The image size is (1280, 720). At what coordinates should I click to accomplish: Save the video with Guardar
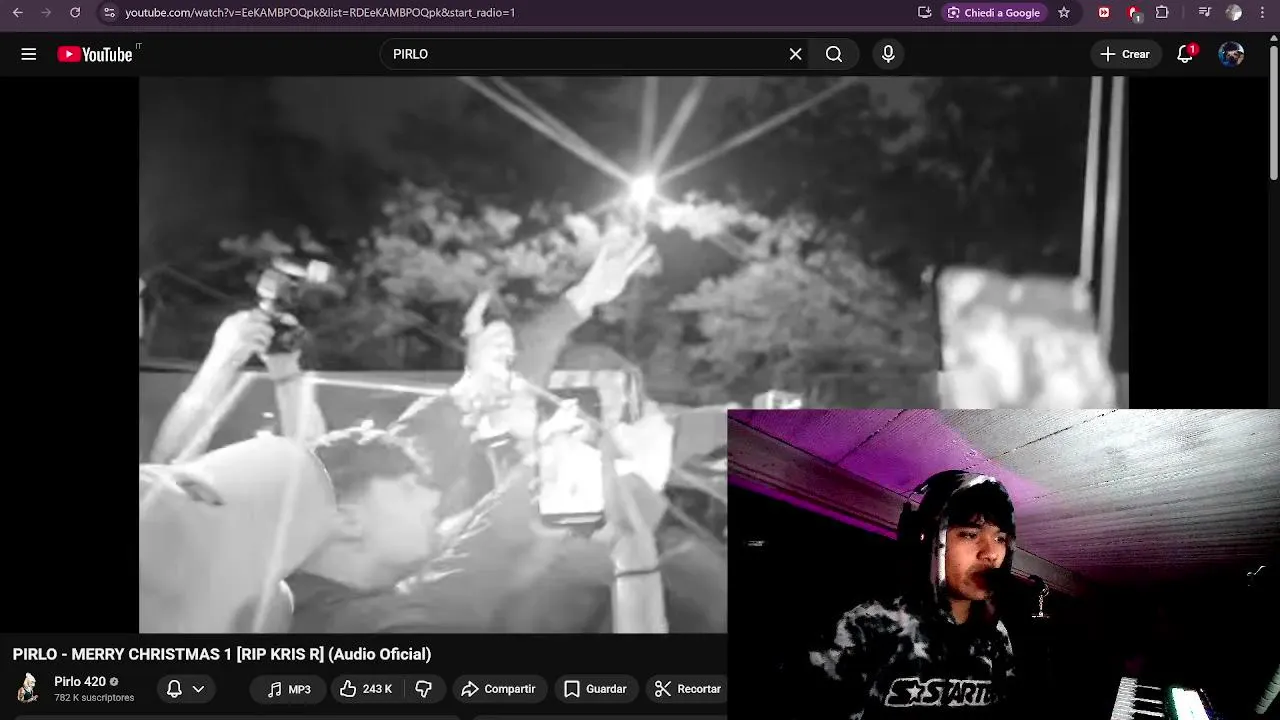click(595, 689)
